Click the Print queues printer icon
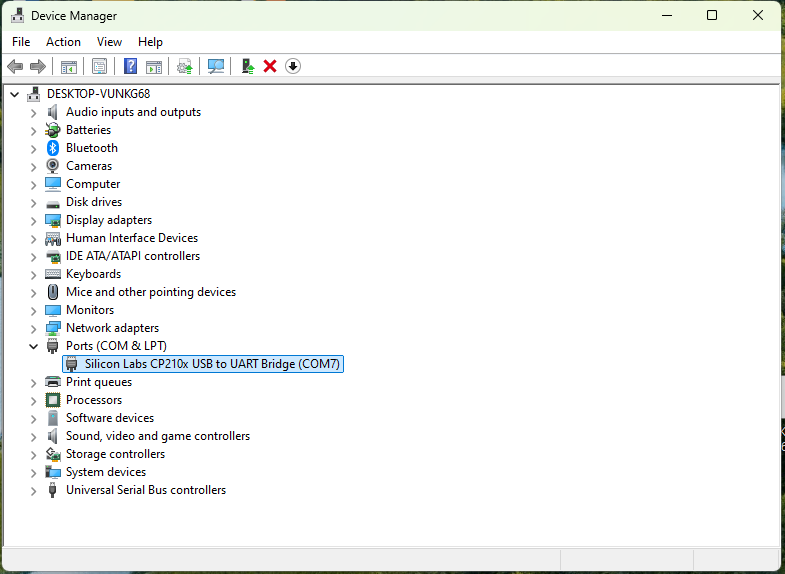 pyautogui.click(x=53, y=382)
